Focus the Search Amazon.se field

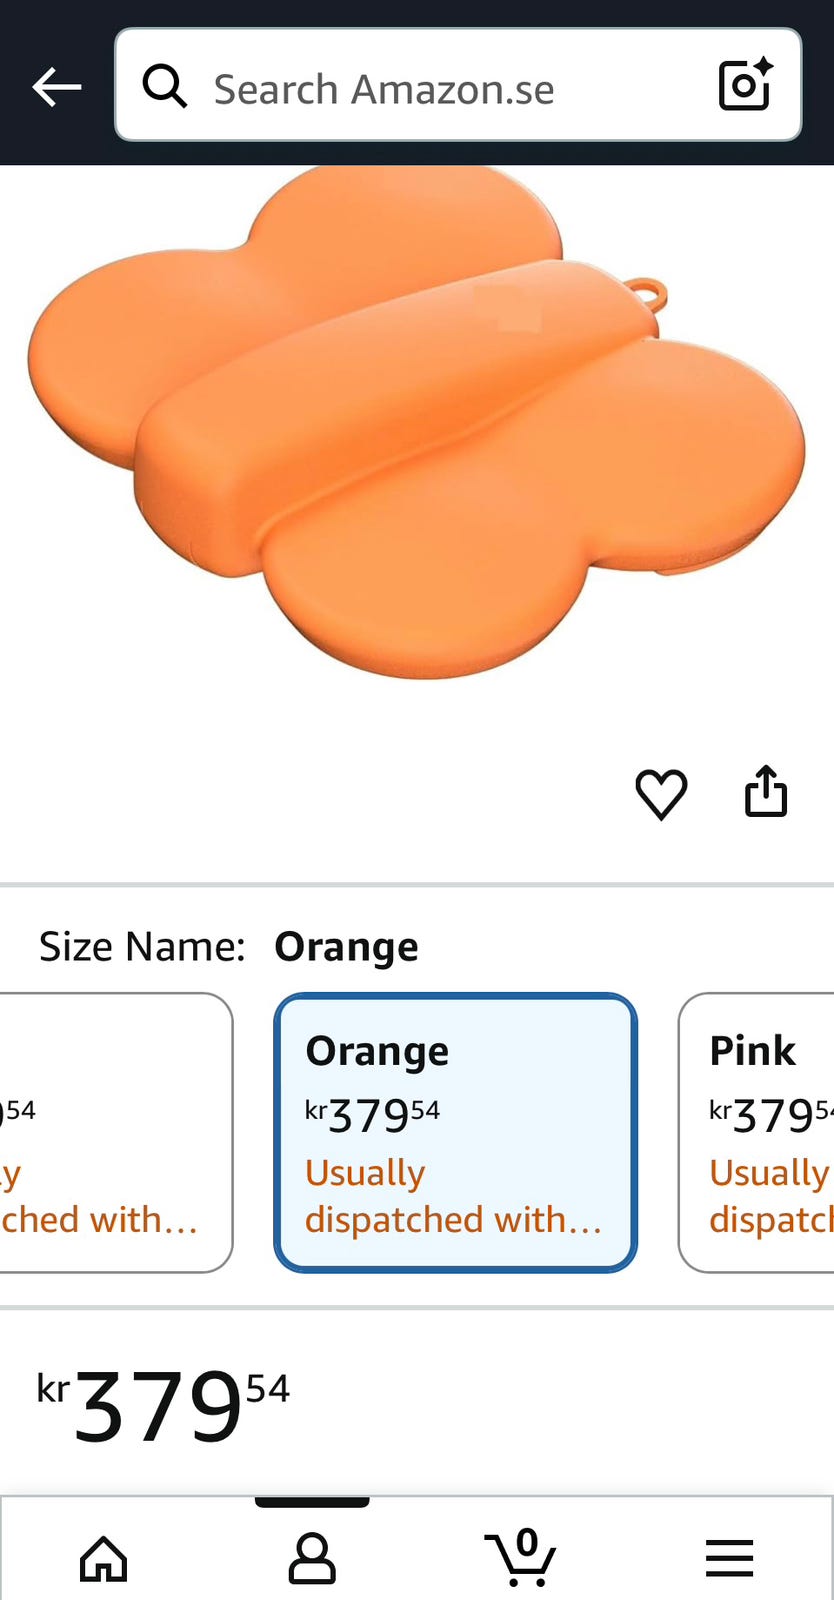440,89
